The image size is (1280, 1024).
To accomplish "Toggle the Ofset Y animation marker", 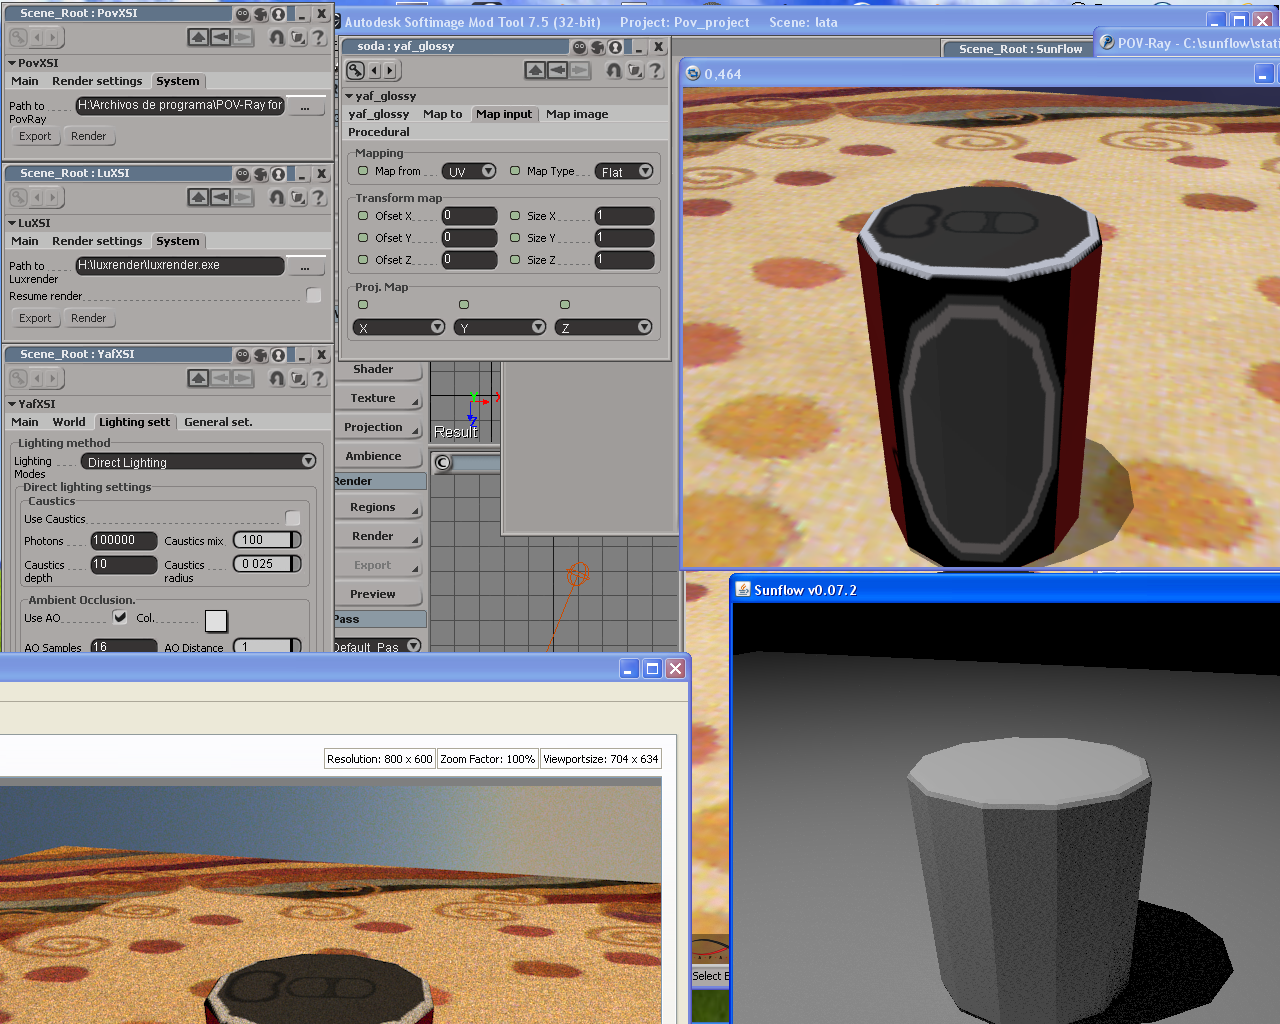I will coord(364,238).
